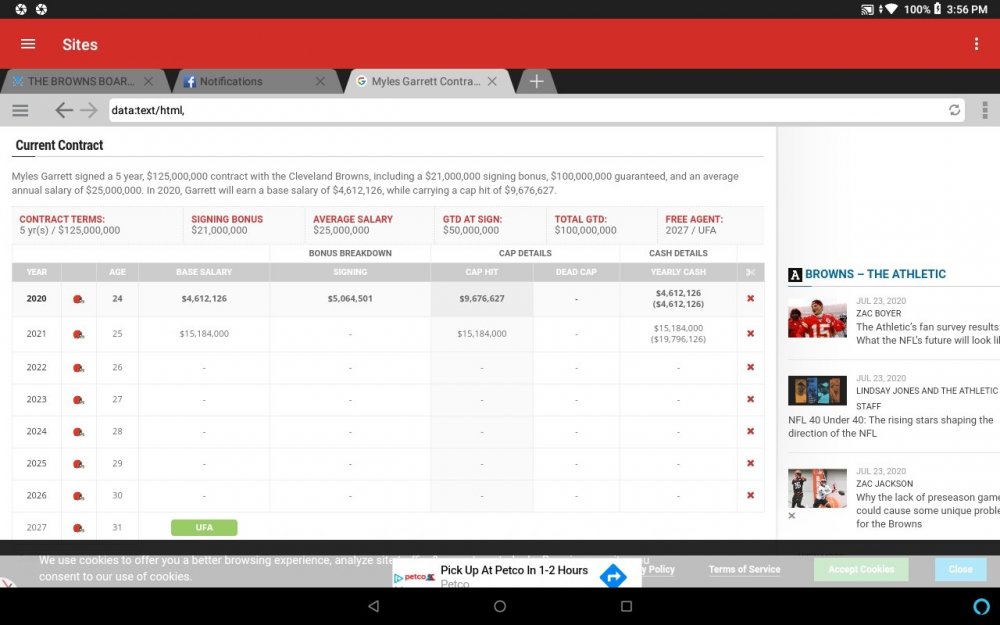This screenshot has width=1000, height=625.
Task: Remove the 2026 contract year row
Action: pyautogui.click(x=750, y=495)
